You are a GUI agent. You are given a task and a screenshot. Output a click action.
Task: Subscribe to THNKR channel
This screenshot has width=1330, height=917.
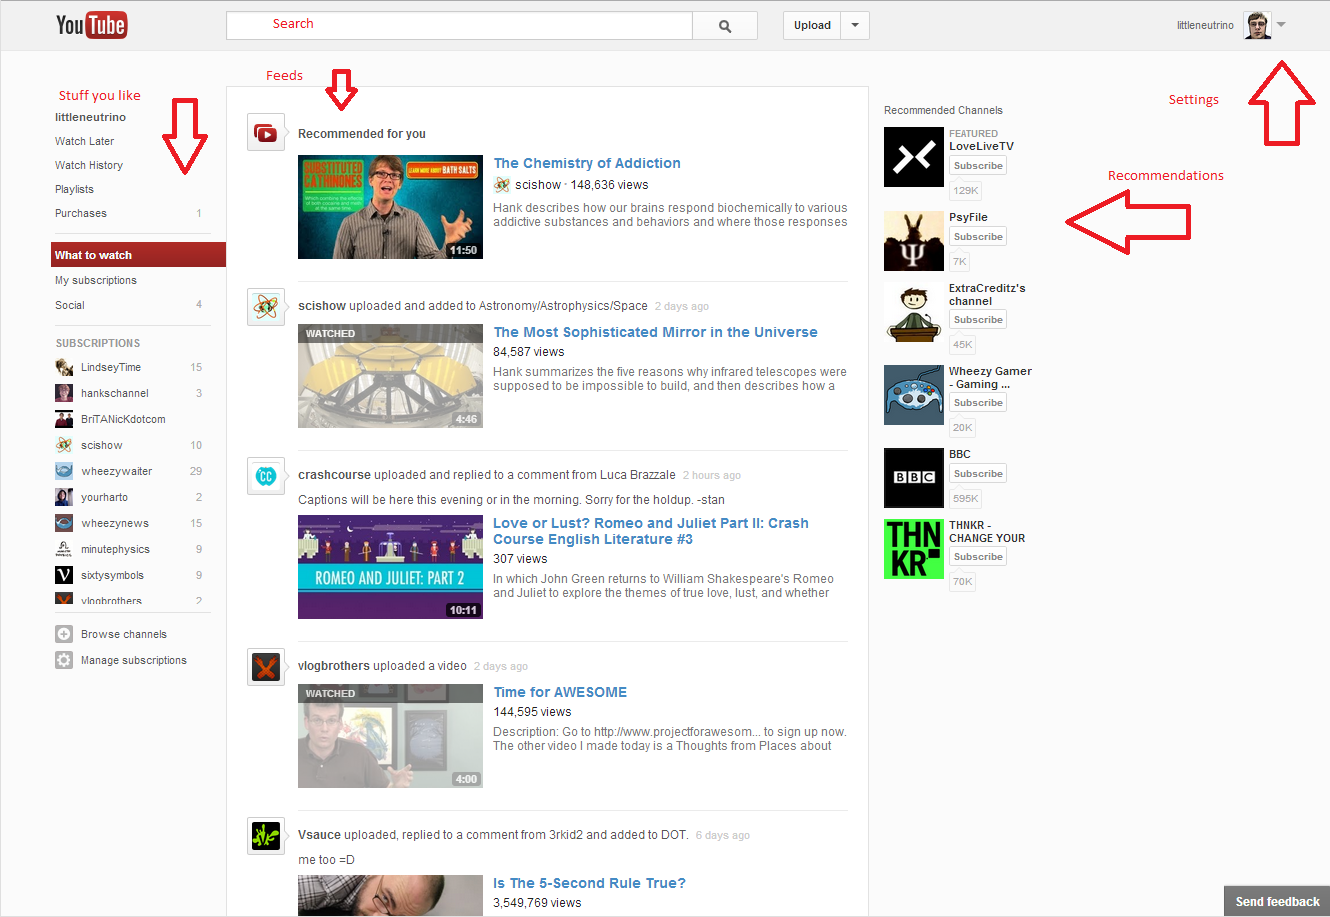(x=977, y=557)
